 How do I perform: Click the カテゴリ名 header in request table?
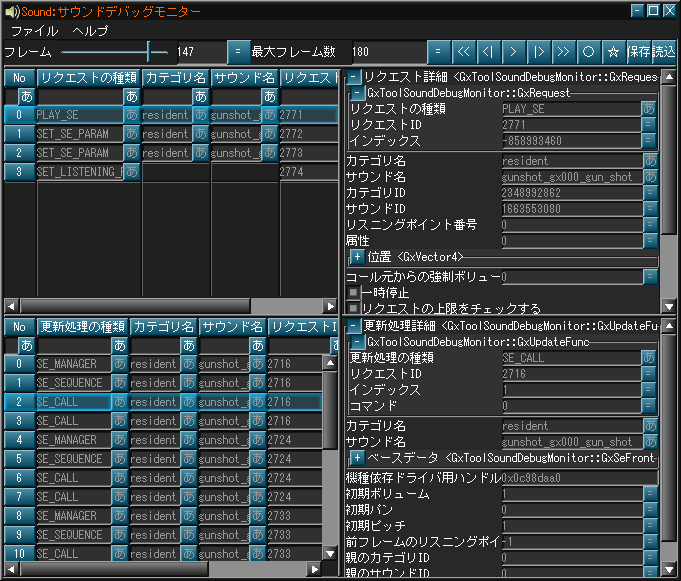coord(175,78)
